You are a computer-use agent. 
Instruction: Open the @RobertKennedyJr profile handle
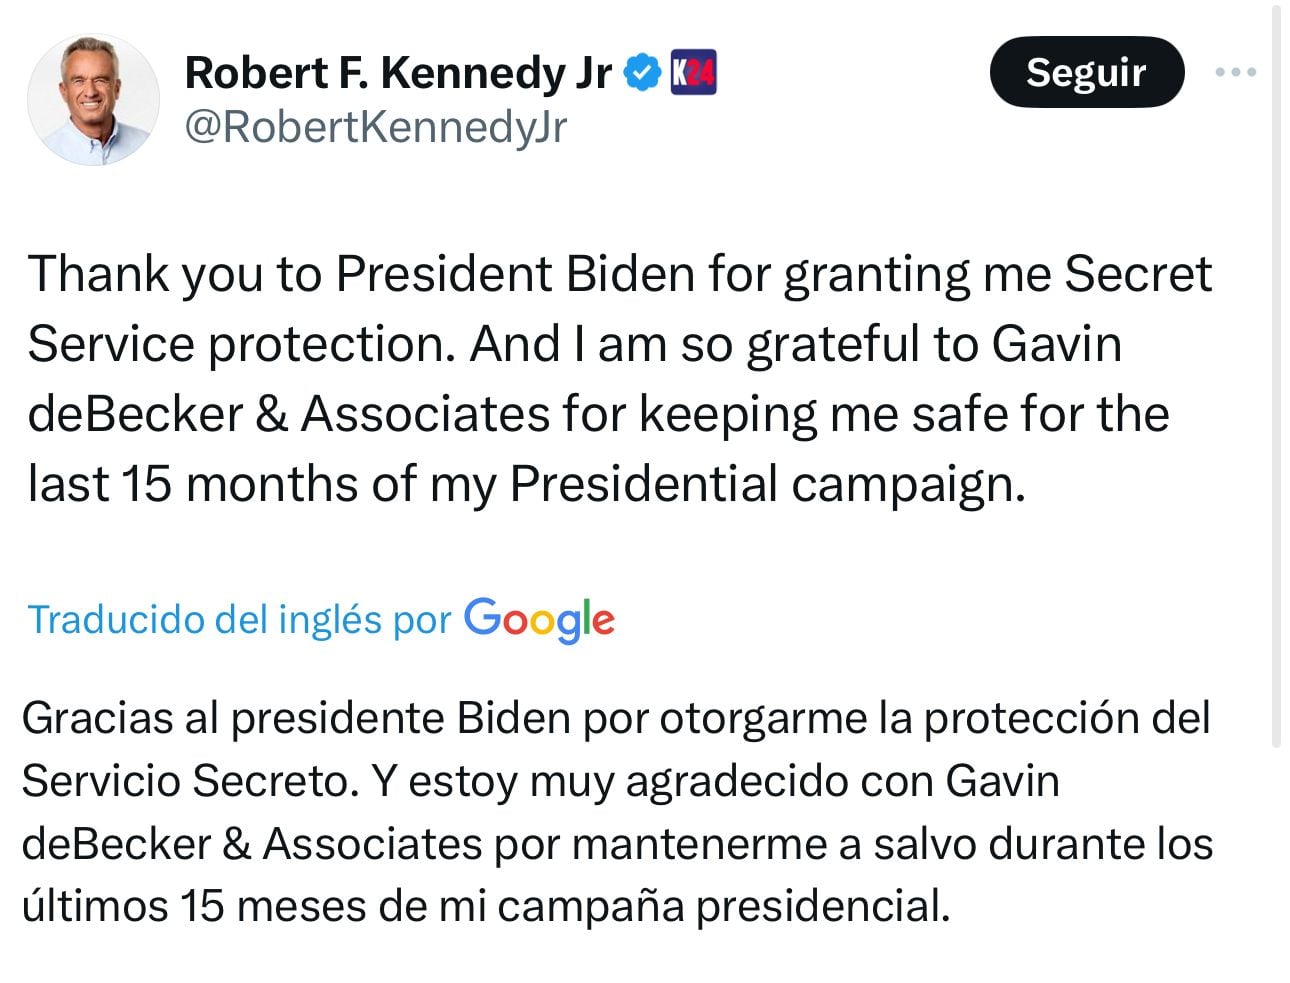[x=375, y=126]
